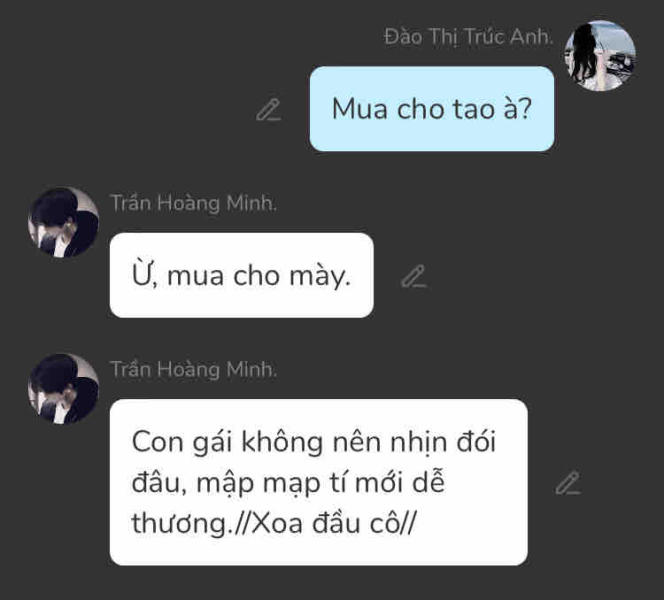Image resolution: width=664 pixels, height=600 pixels.
Task: Click name label above "Ừ, mua cho mày."
Action: (193, 203)
